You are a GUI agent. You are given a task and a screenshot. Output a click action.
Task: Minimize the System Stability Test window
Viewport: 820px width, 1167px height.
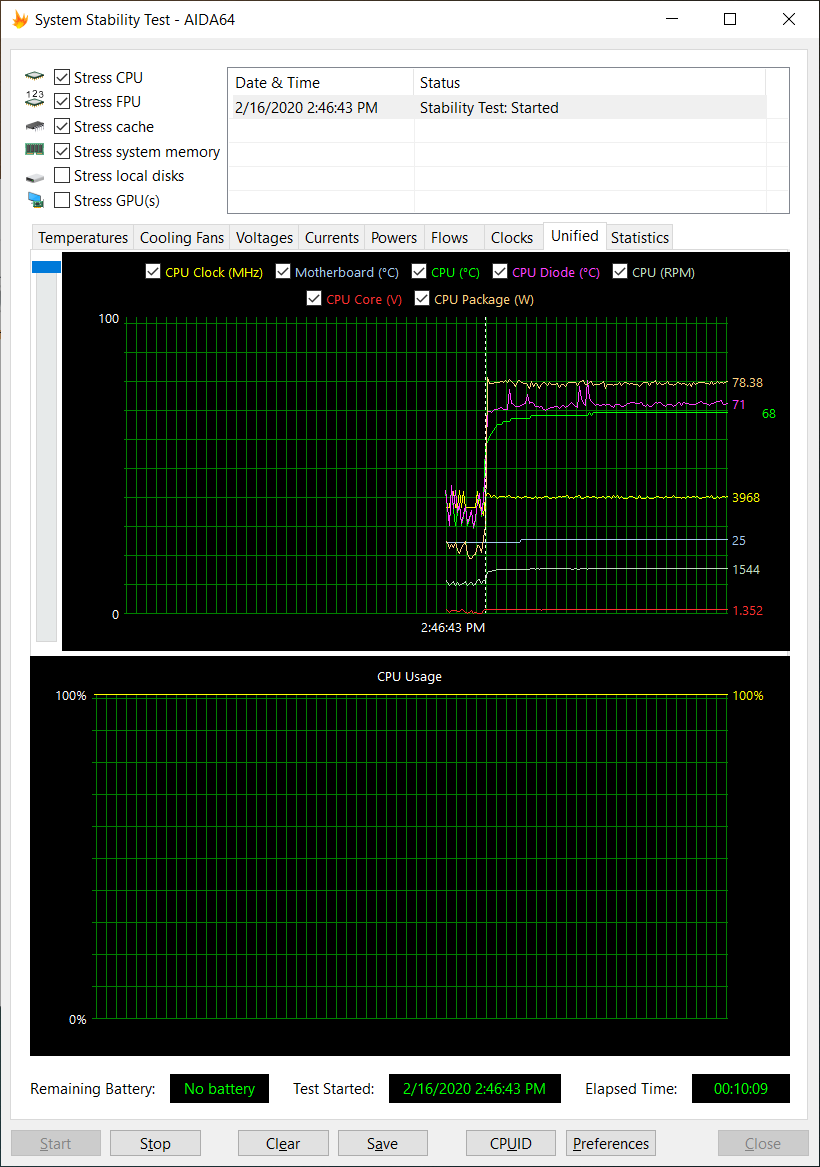point(672,19)
